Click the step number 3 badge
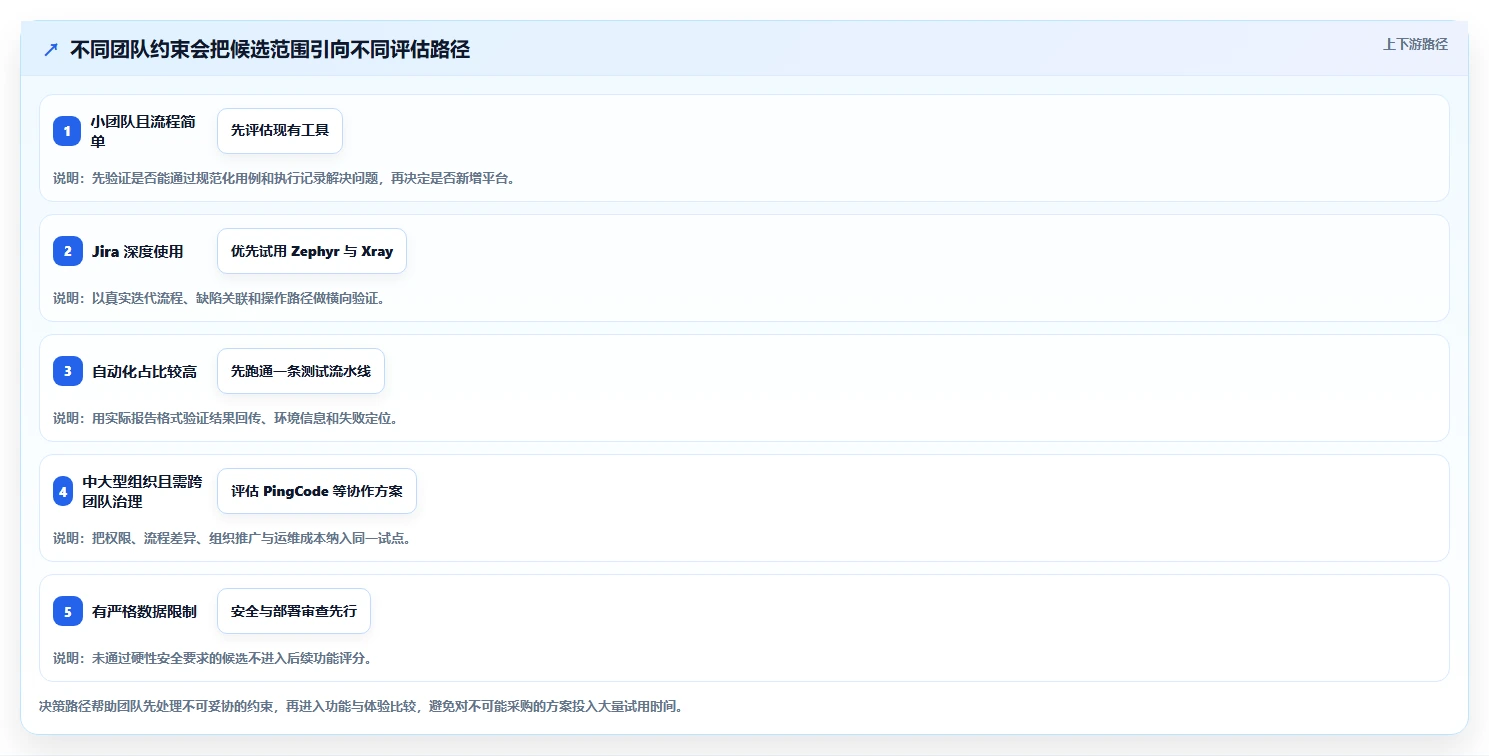Viewport: 1489px width, 756px height. [x=67, y=371]
